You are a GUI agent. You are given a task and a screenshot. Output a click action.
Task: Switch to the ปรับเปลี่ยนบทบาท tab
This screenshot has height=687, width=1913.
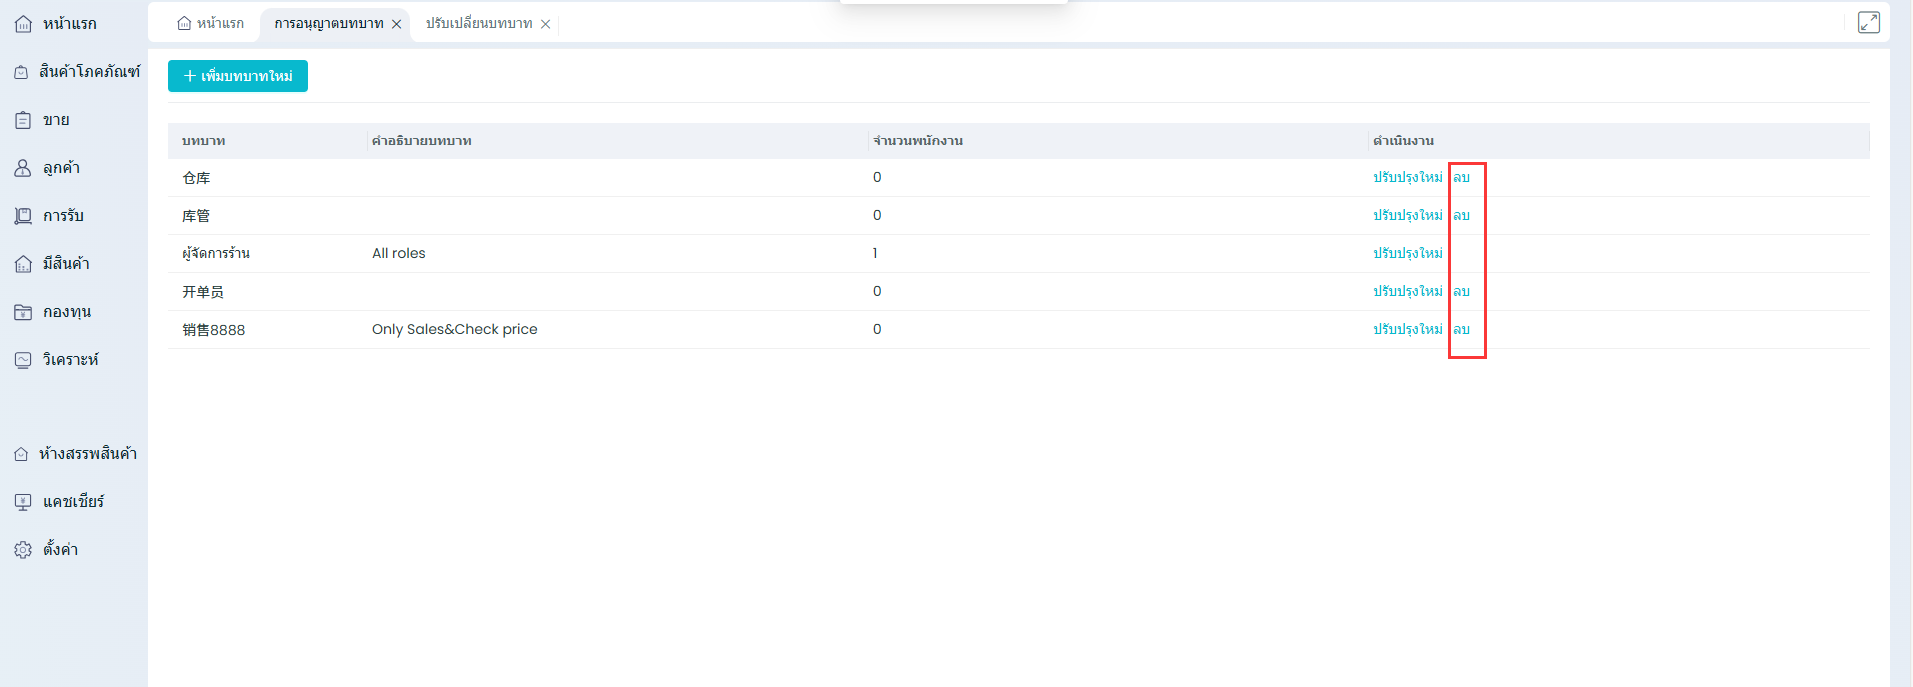coord(479,24)
